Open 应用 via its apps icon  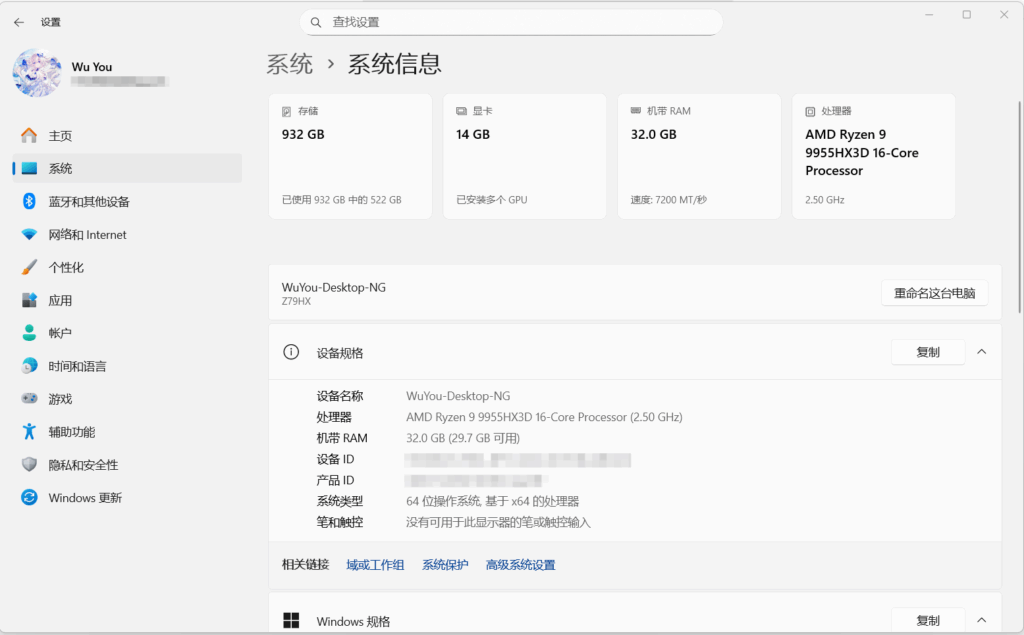[x=29, y=301]
